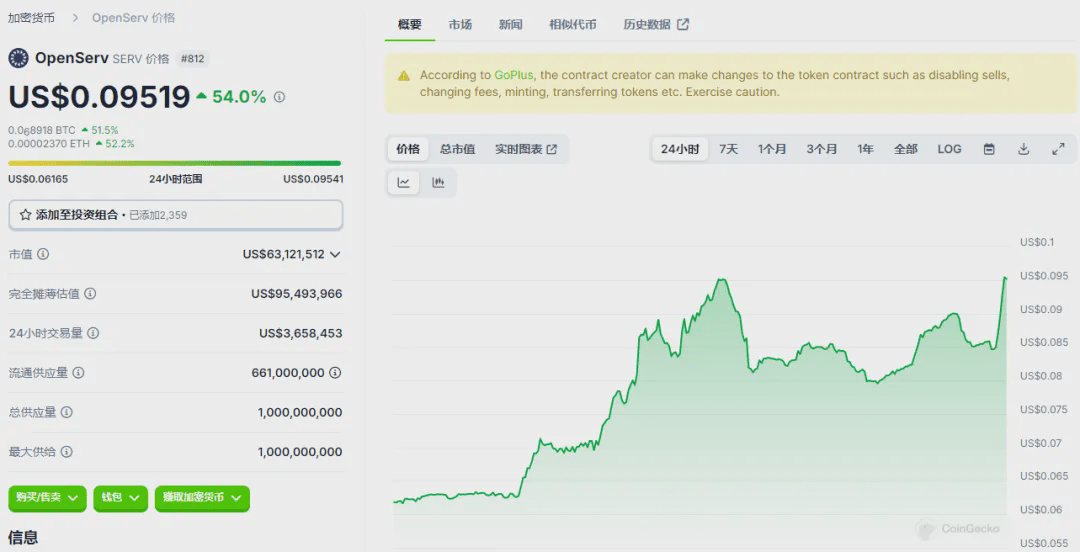The width and height of the screenshot is (1080, 552).
Task: Click the 信息 section heading
Action: pos(23,538)
